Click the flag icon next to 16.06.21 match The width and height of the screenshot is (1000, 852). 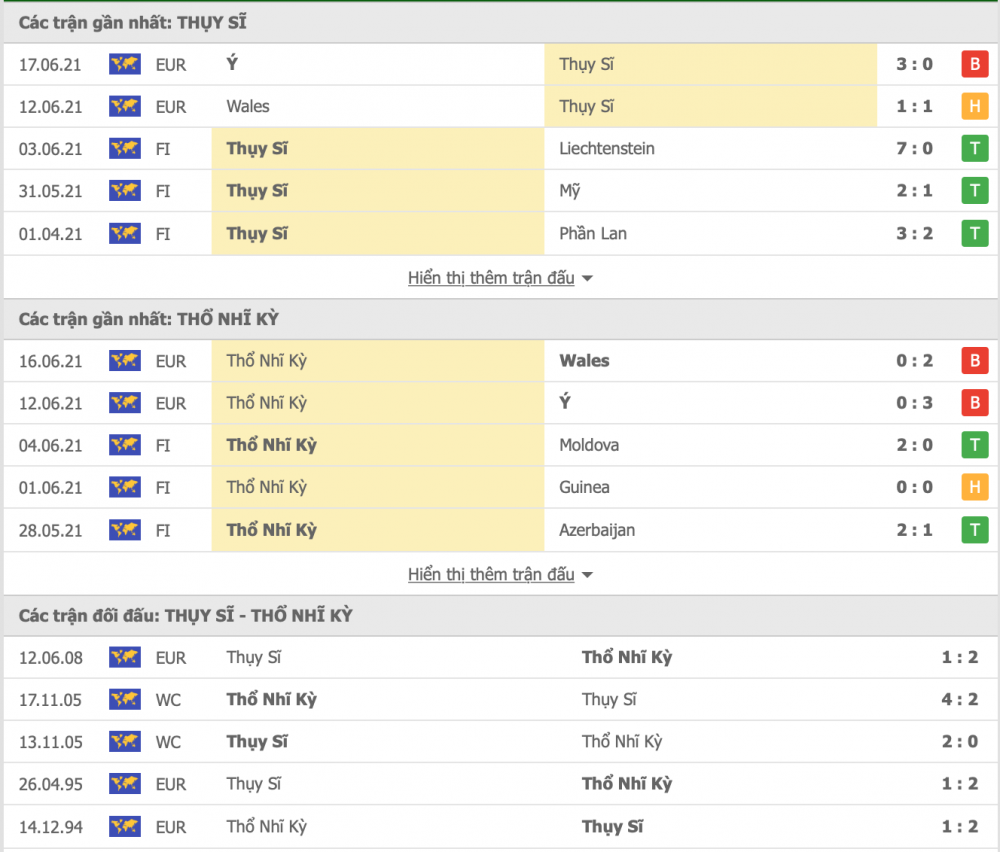point(125,361)
